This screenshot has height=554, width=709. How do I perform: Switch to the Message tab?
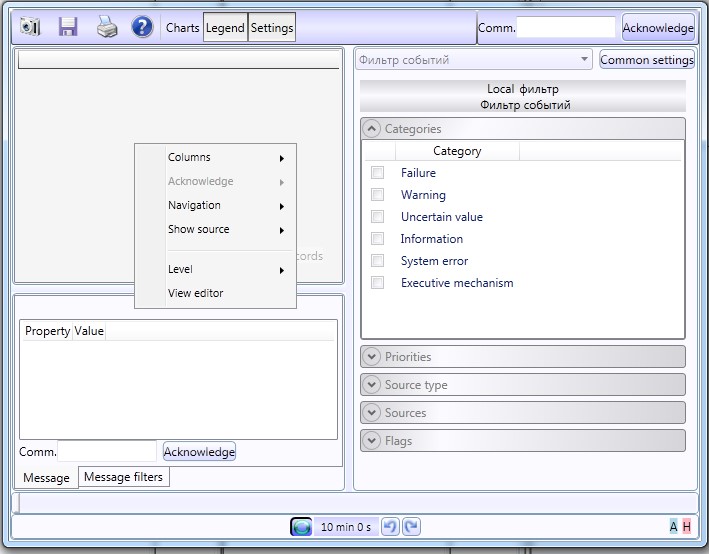click(x=46, y=478)
